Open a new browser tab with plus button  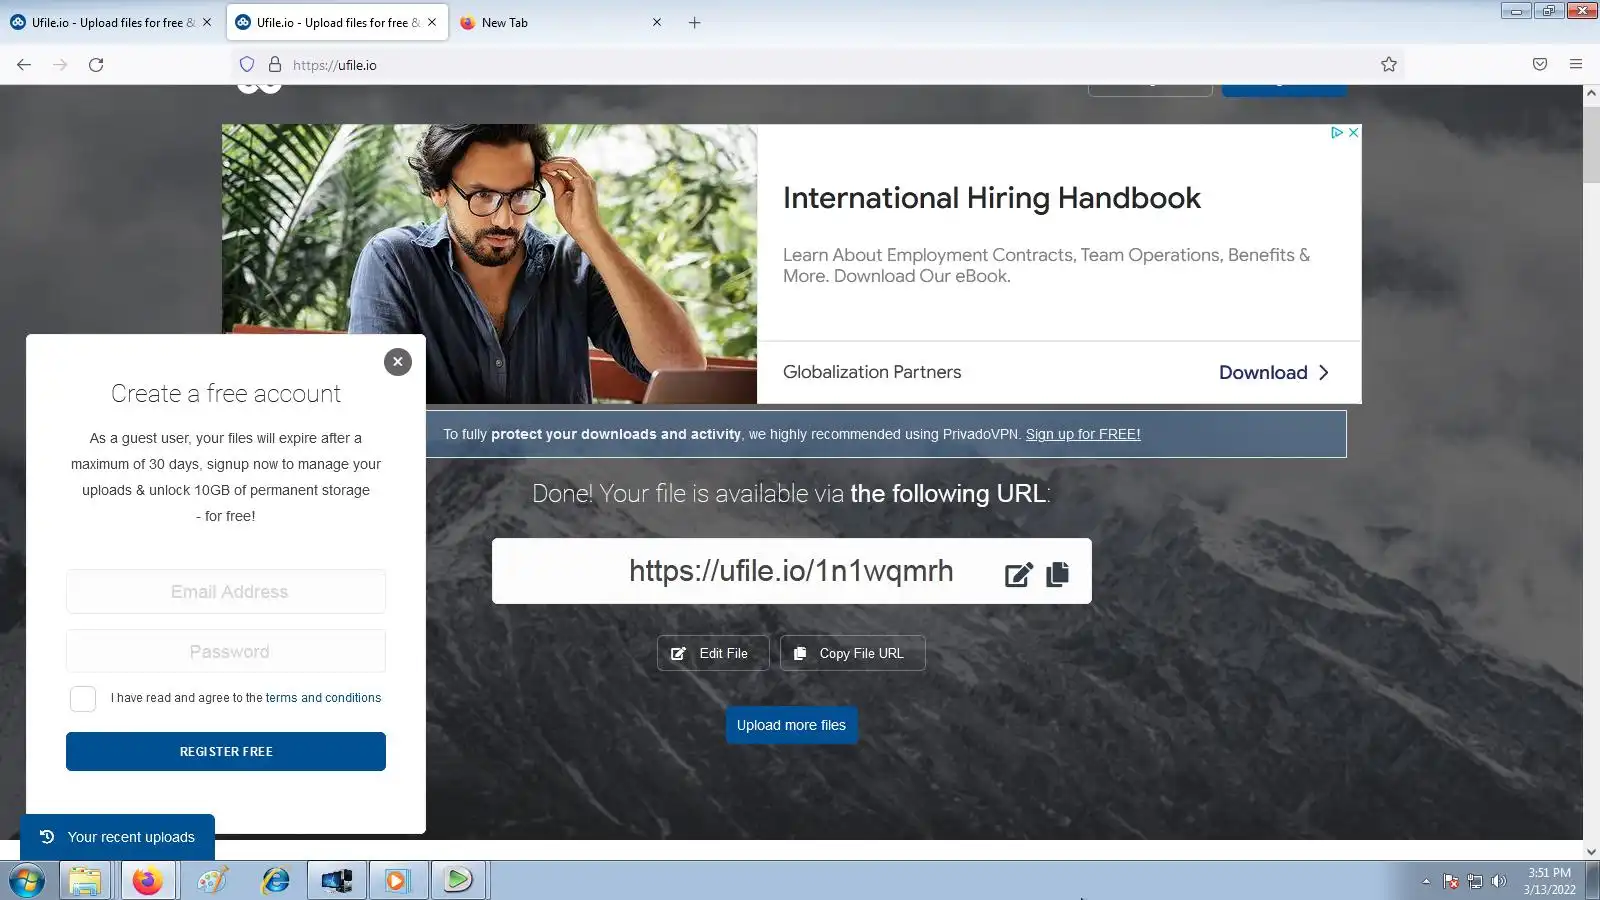point(695,23)
